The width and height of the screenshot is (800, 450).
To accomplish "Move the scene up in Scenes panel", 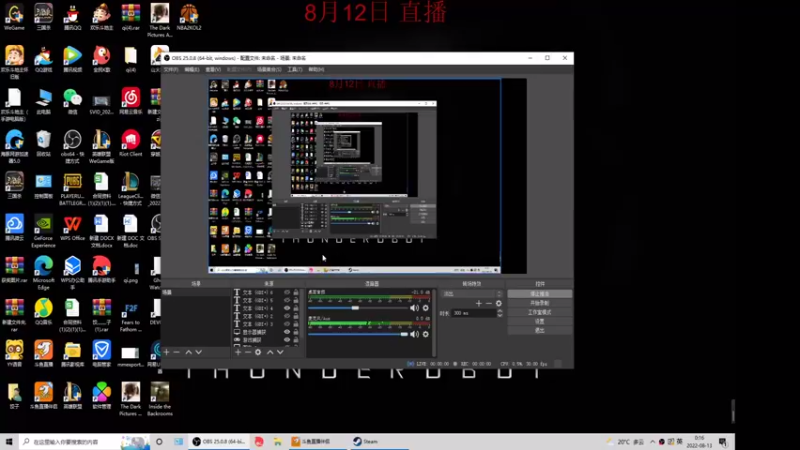I will click(188, 352).
